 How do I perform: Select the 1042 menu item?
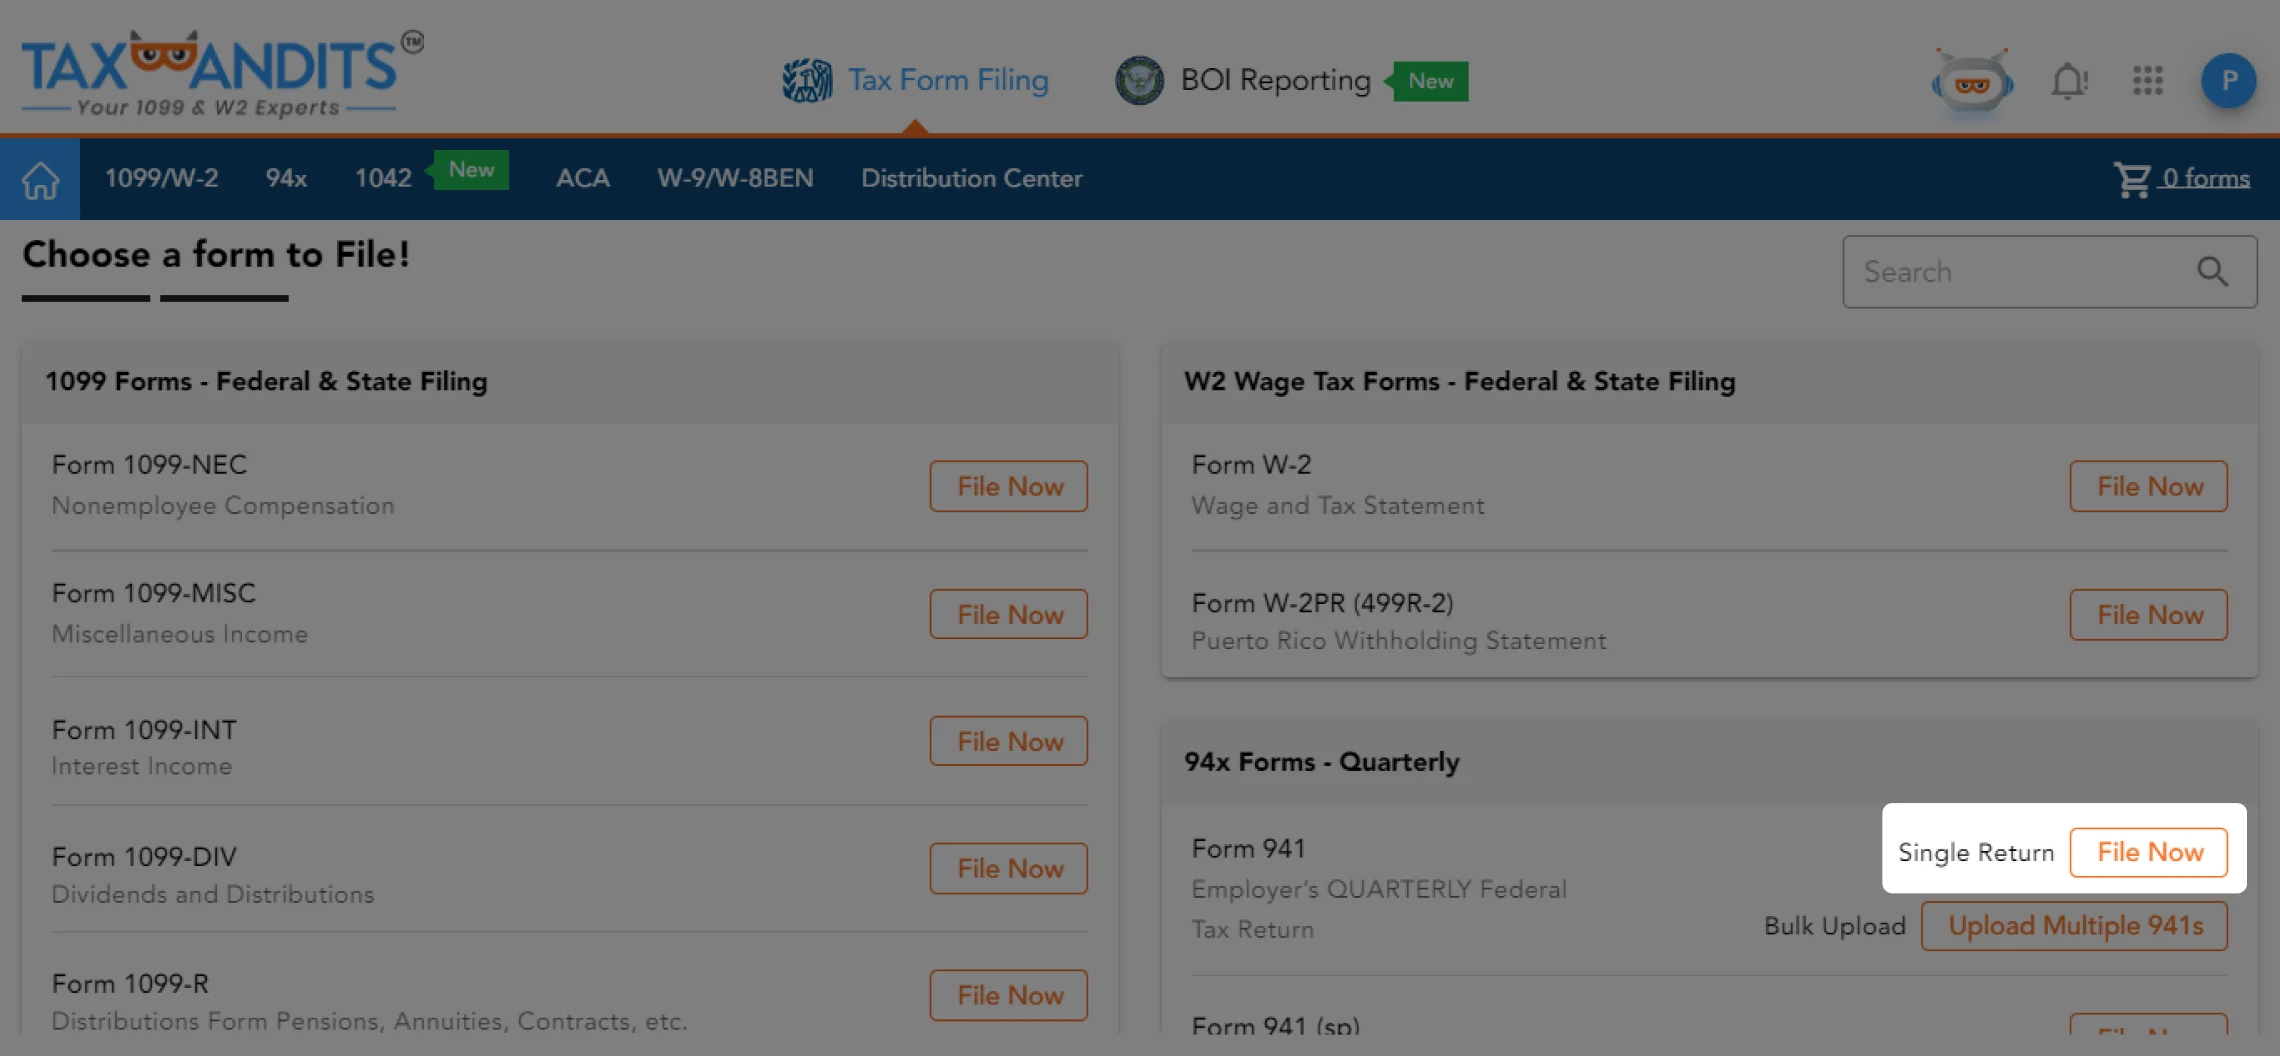(384, 178)
